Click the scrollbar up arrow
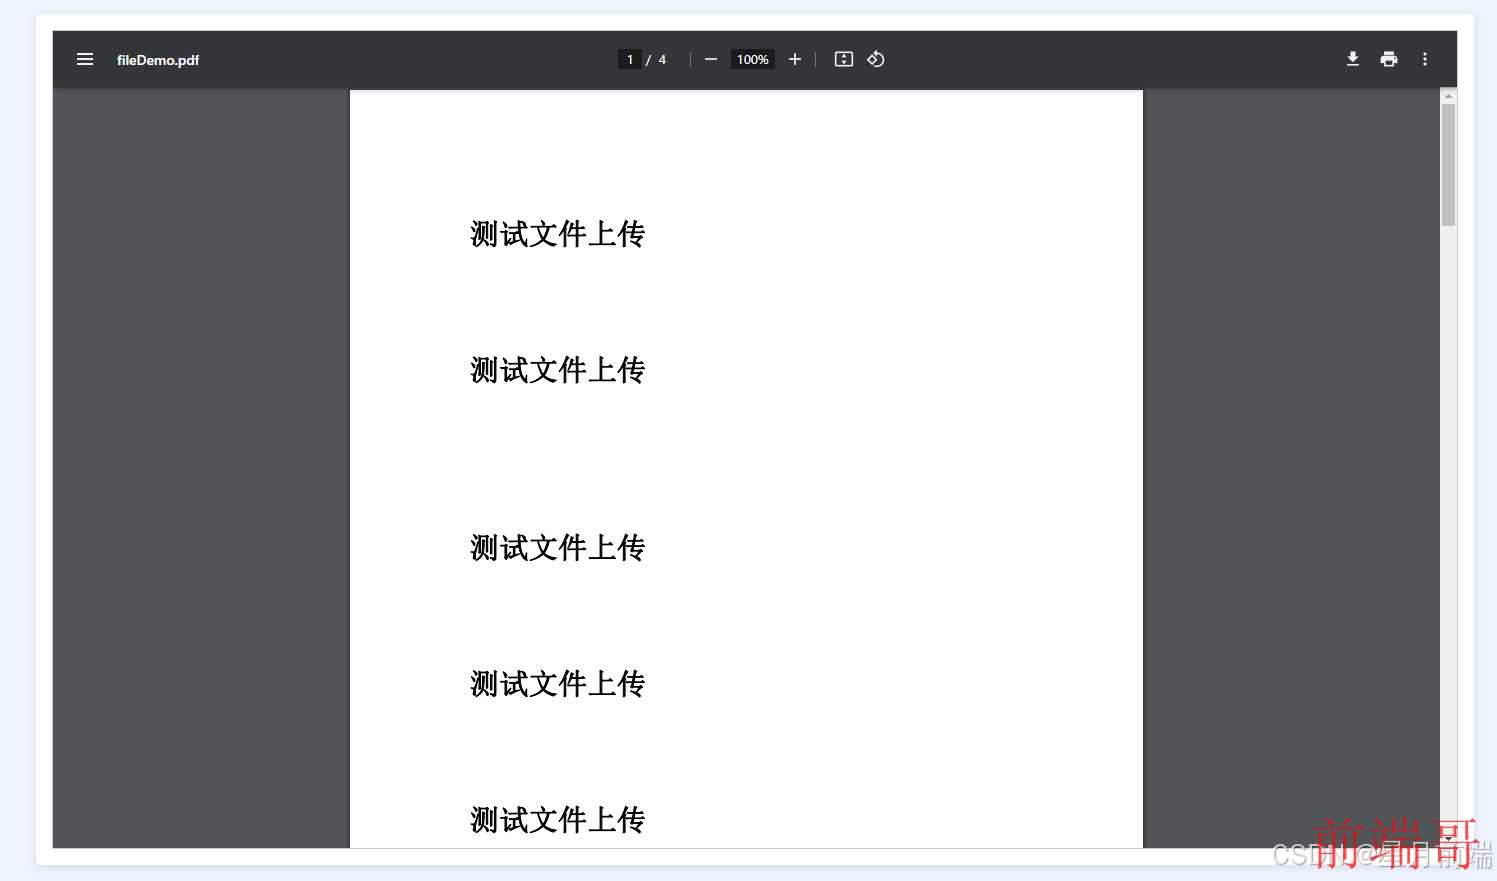The width and height of the screenshot is (1497, 881). pos(1448,96)
